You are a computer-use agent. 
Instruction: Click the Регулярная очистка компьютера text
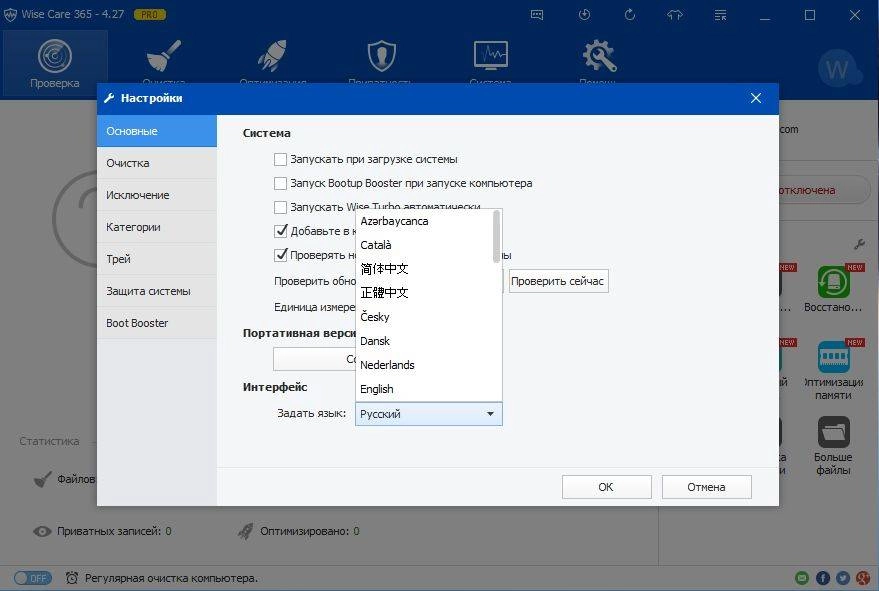172,578
